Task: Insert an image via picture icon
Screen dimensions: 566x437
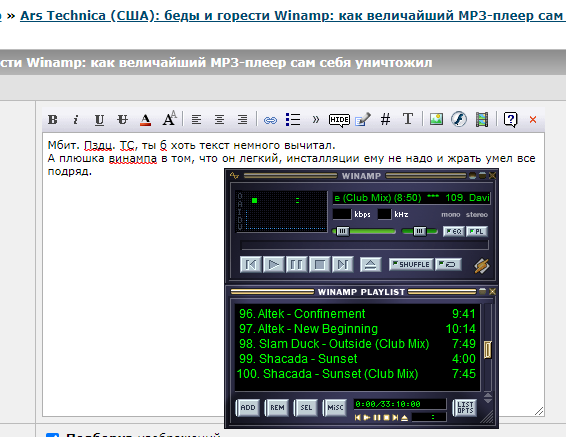Action: 436,119
